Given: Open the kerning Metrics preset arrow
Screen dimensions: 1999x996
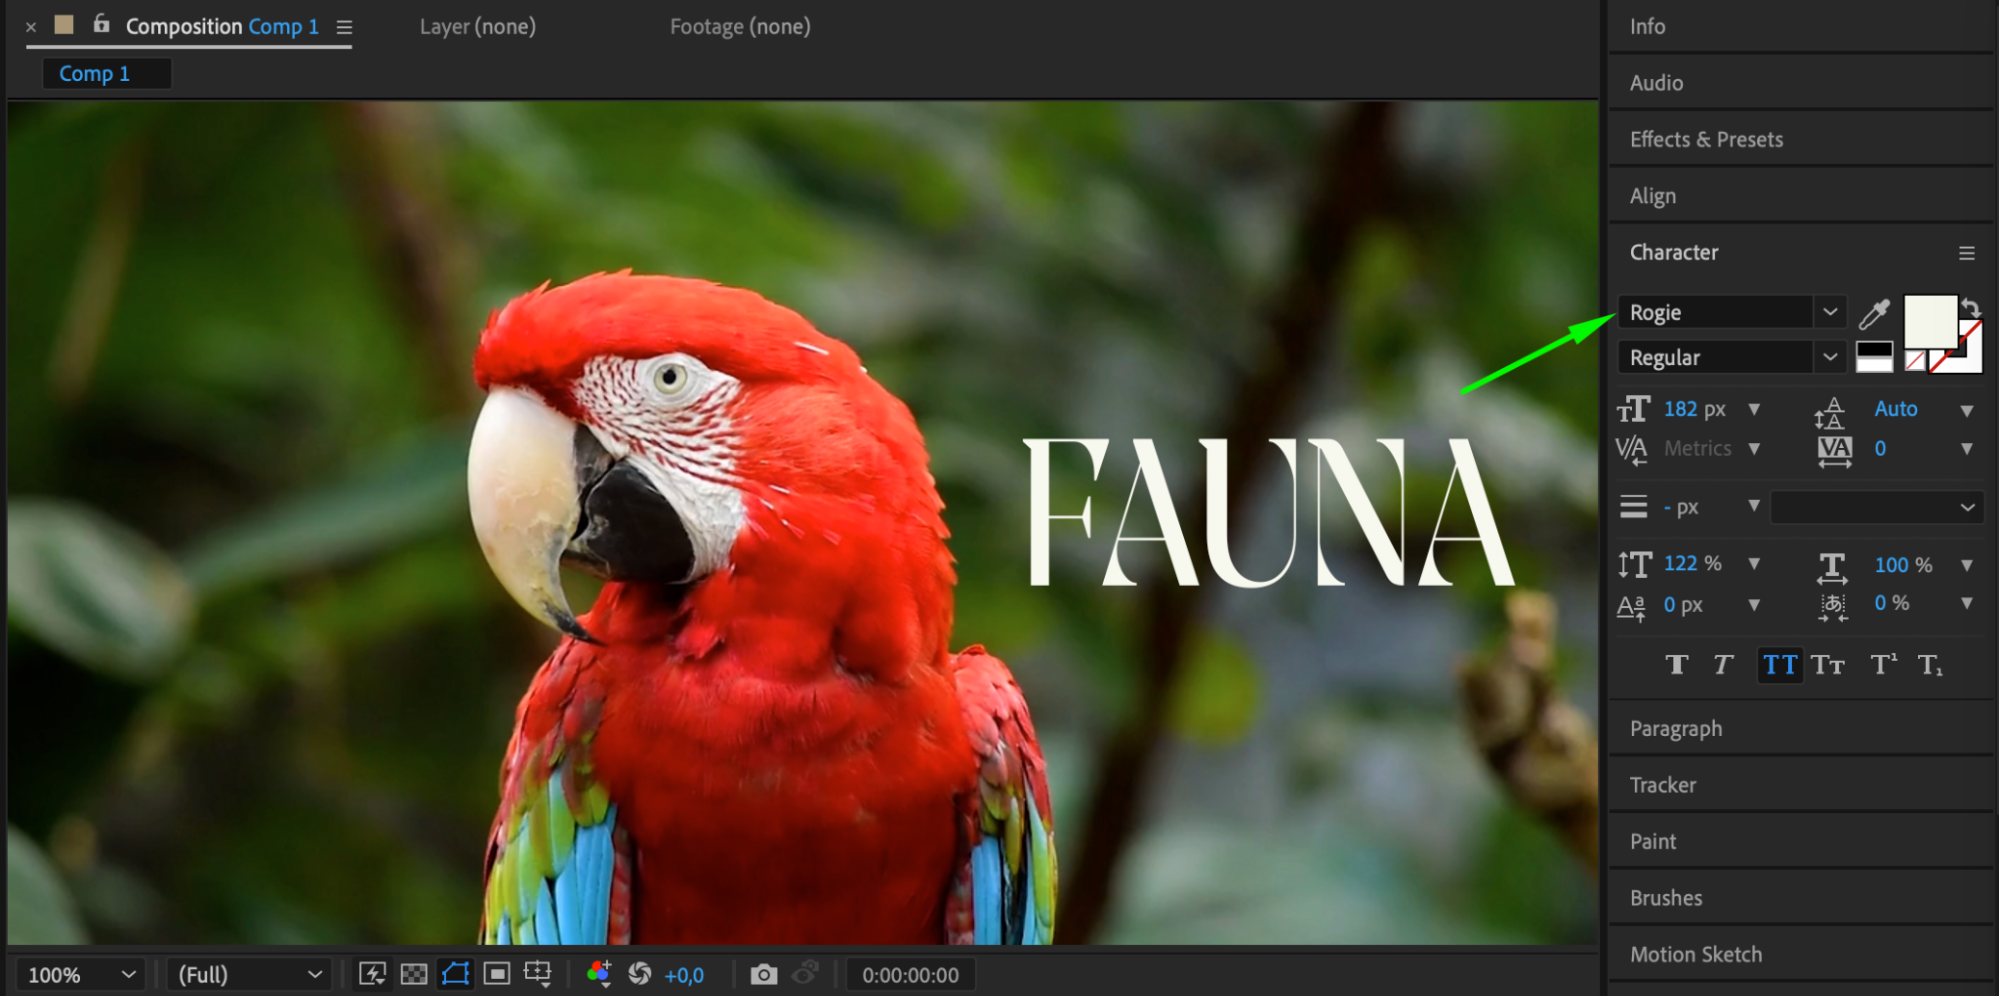Looking at the screenshot, I should pos(1754,449).
